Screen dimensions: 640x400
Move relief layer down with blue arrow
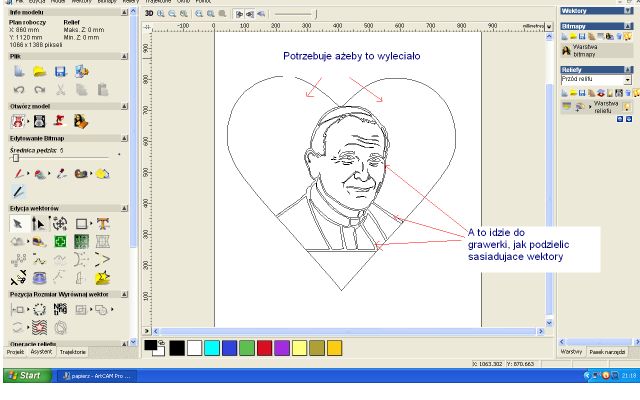coord(629,119)
